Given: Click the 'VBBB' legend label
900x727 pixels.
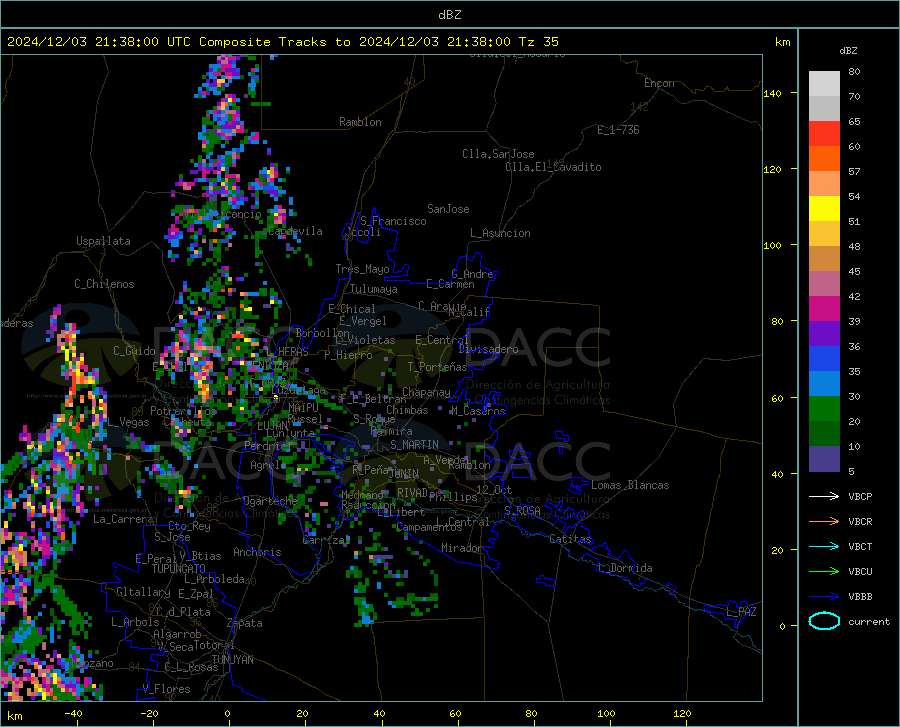Looking at the screenshot, I should click(x=860, y=597).
